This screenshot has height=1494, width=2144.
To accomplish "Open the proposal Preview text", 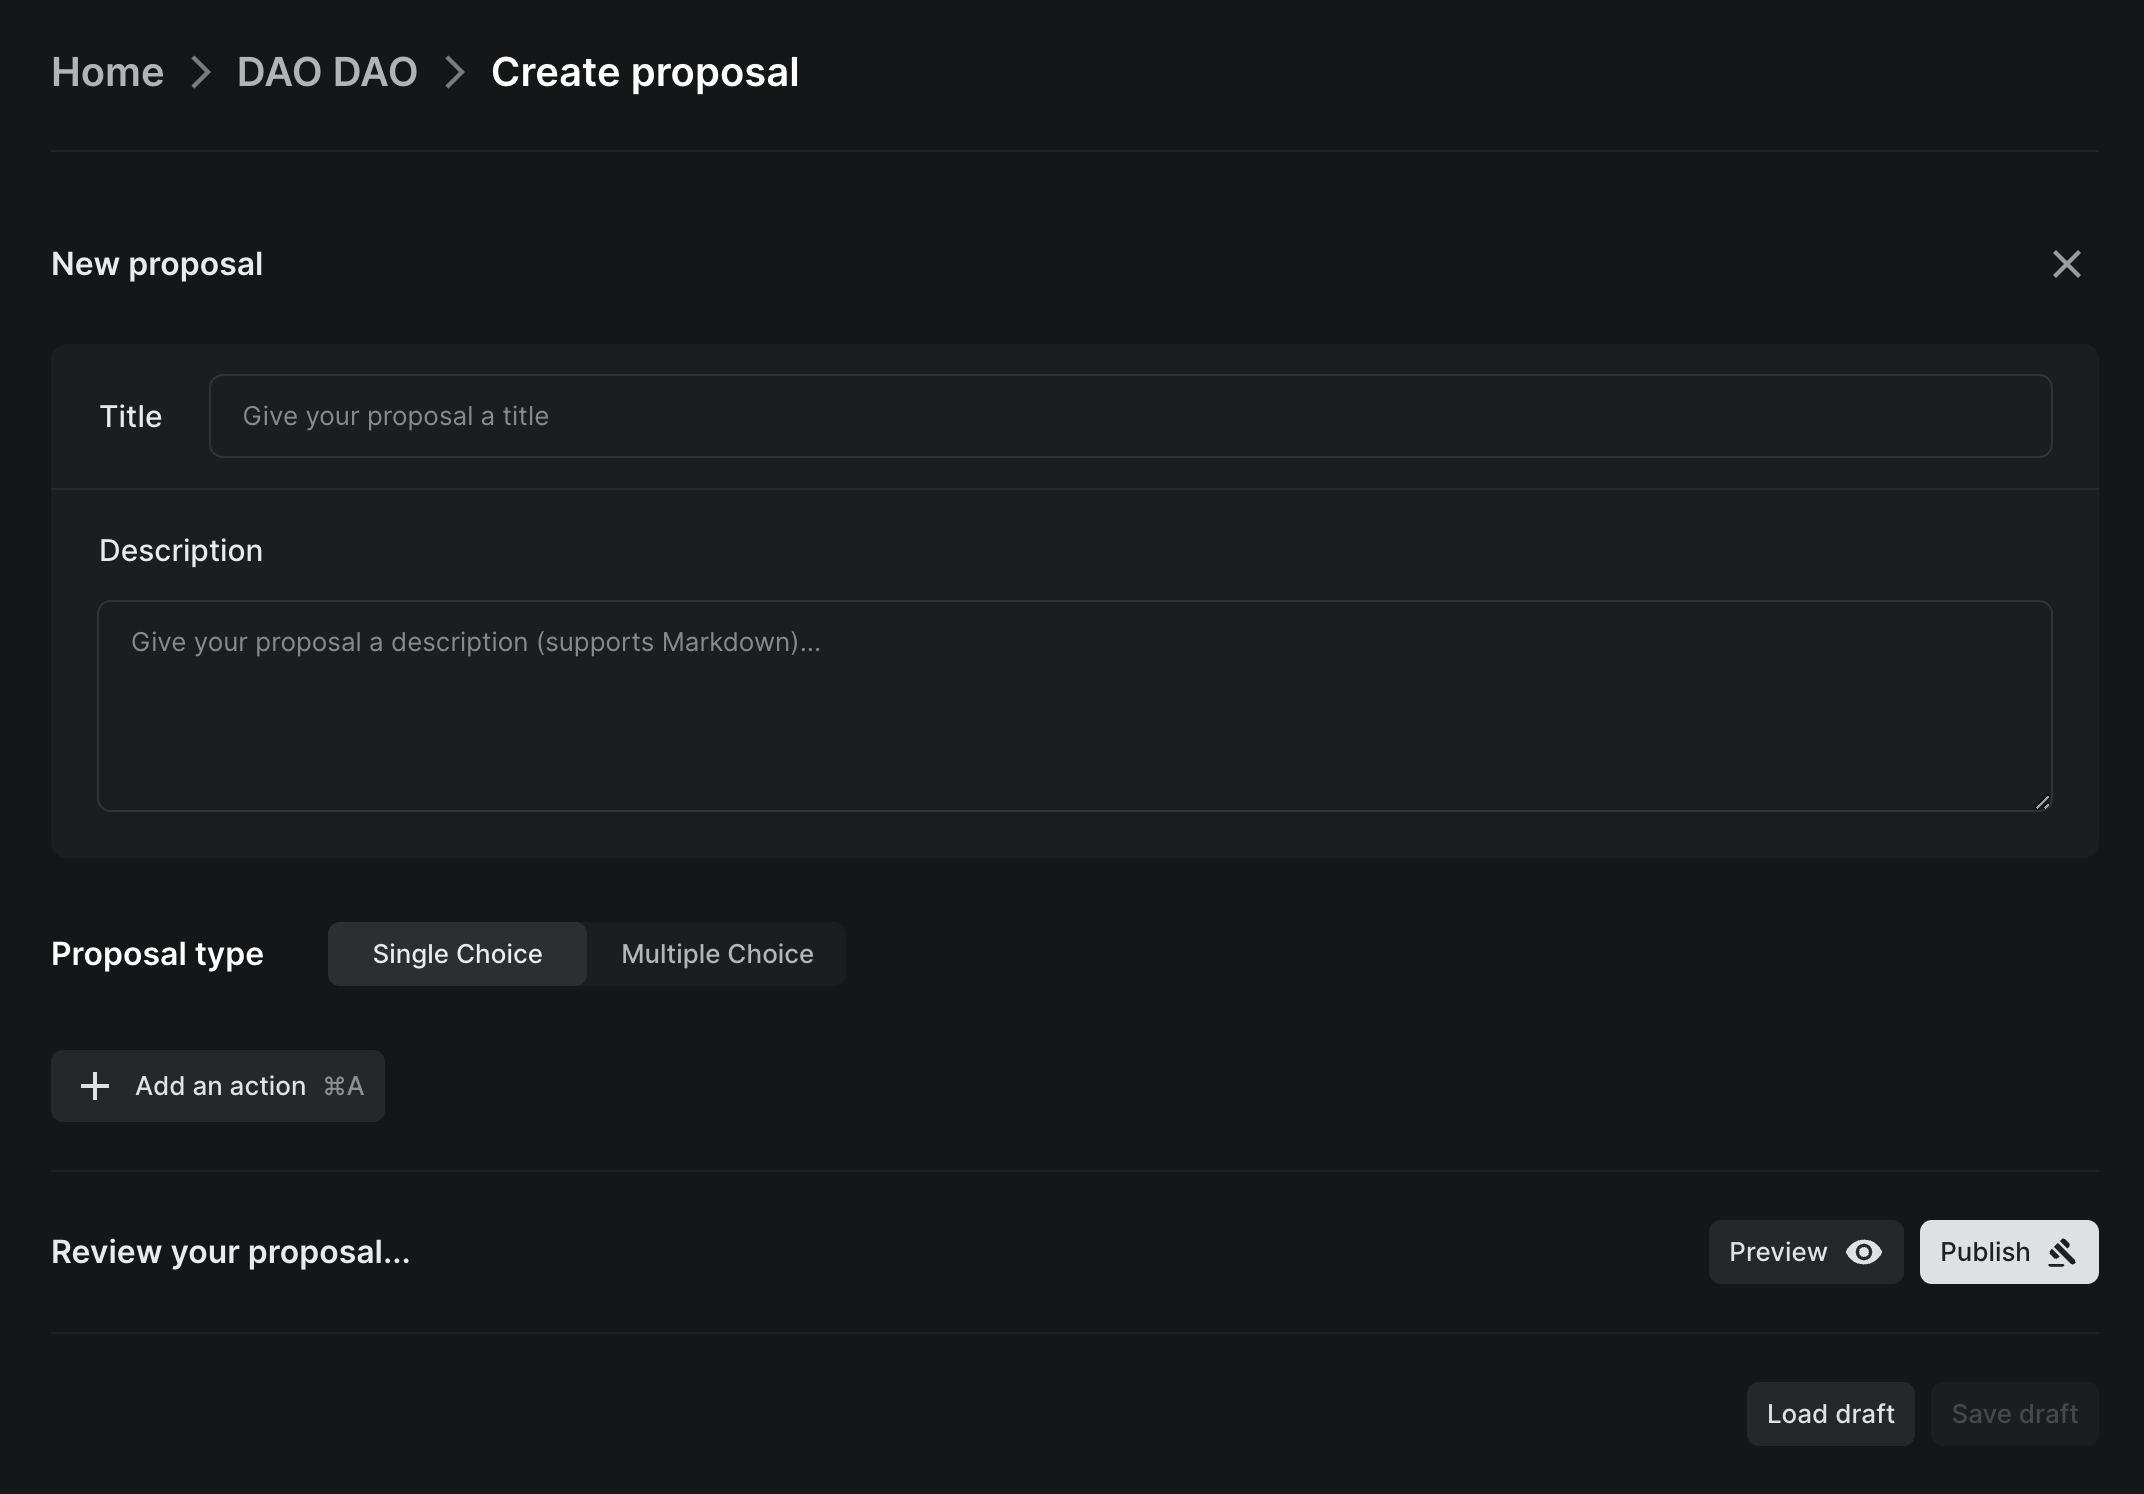I will [x=1777, y=1252].
